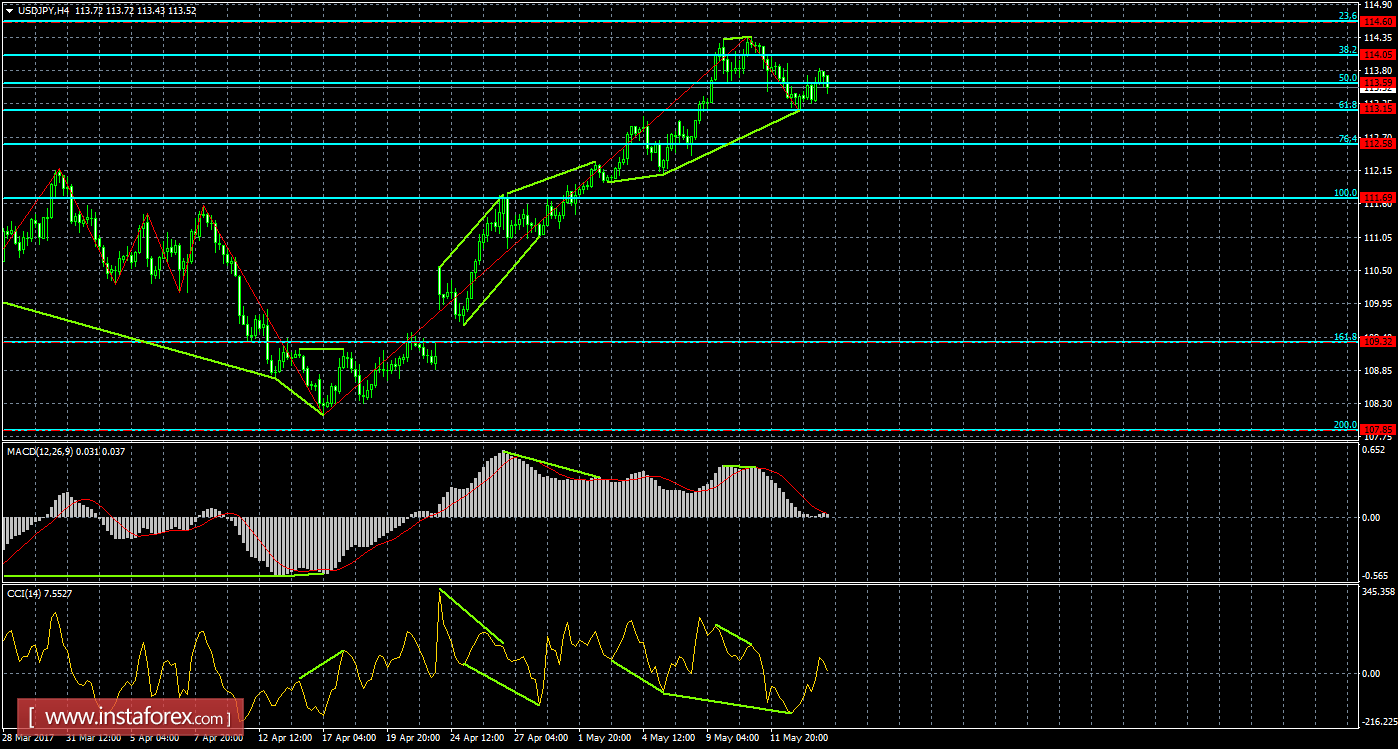This screenshot has width=1398, height=749.
Task: Click the Fibonacci 100.0 level label
Action: pos(1344,192)
